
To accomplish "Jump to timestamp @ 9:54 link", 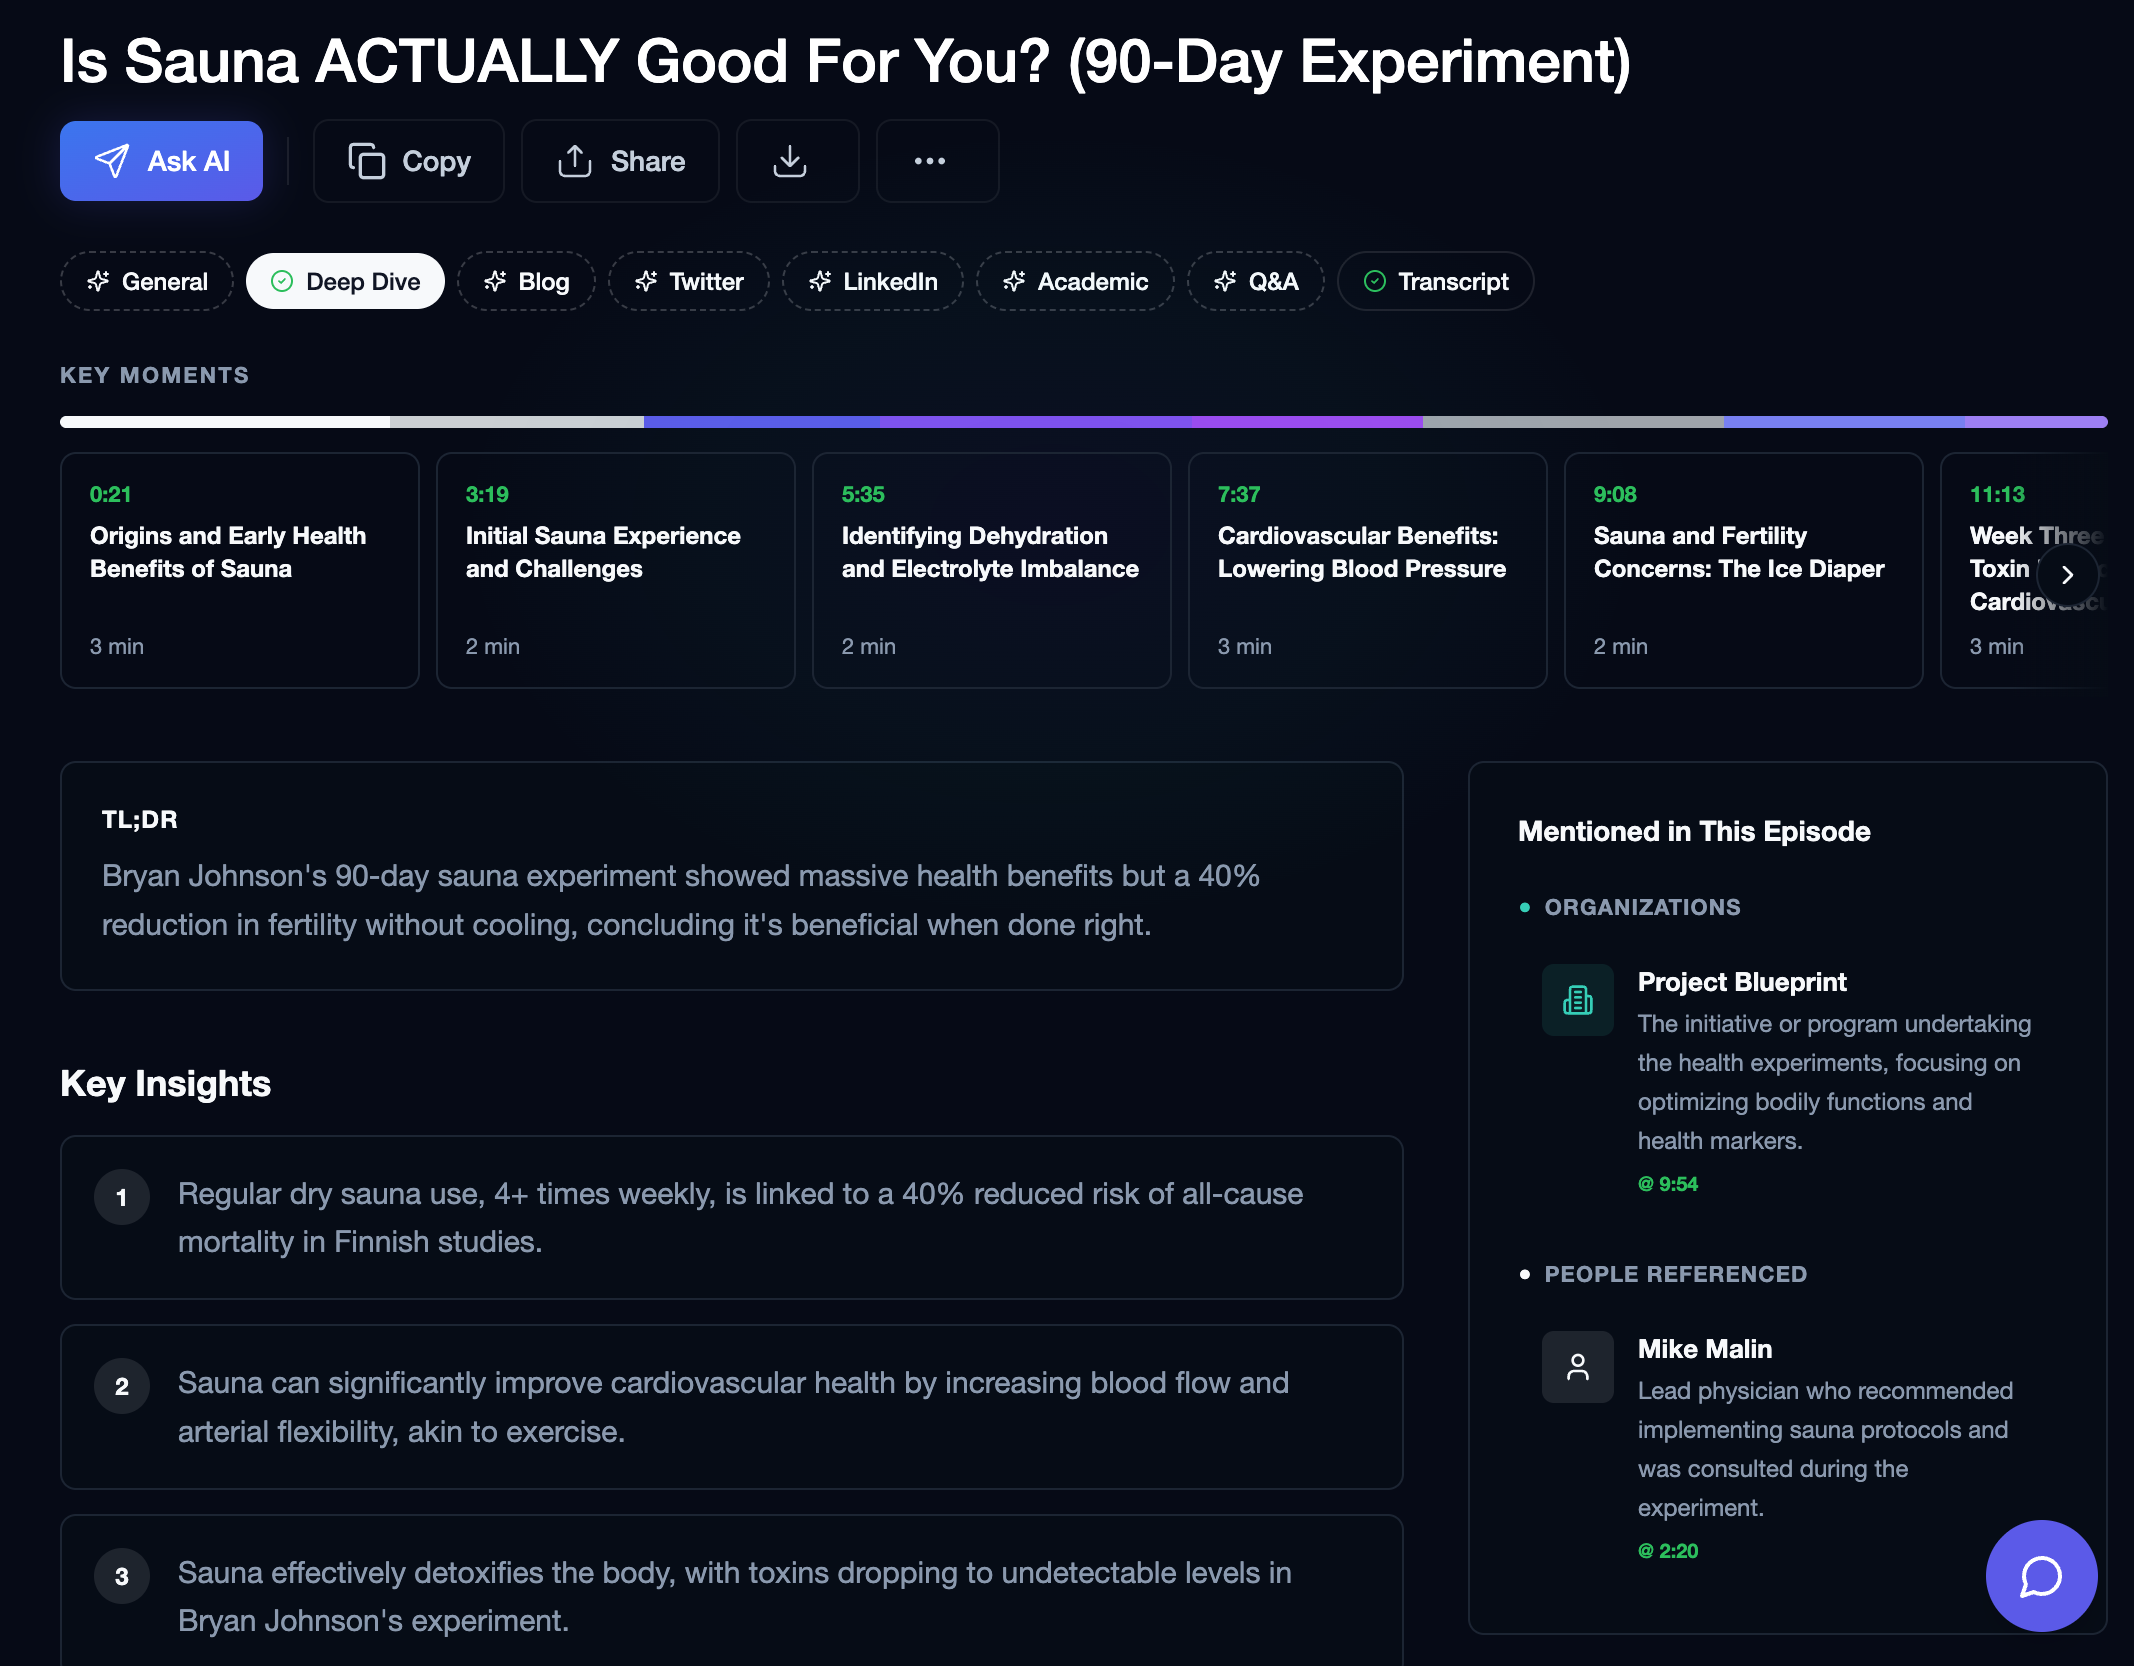I will 1667,1184.
